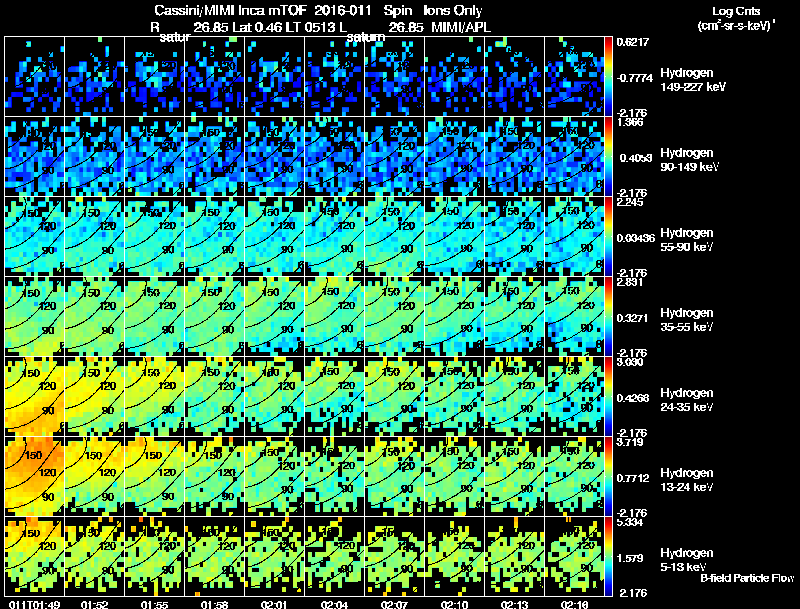This screenshot has height=609, width=800.
Task: Select the '02:04' time label
Action: pyautogui.click(x=335, y=604)
